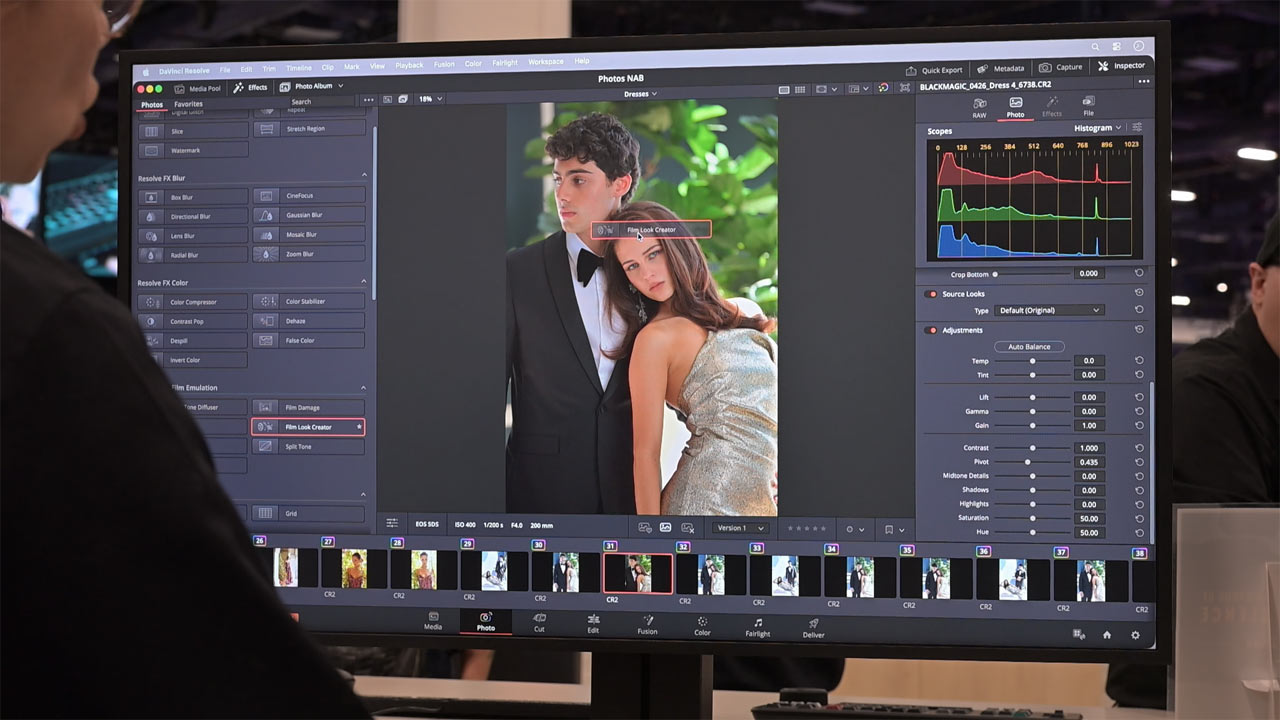Toggle favorite star on Film Look Creator
Viewport: 1280px width, 720px height.
click(359, 427)
